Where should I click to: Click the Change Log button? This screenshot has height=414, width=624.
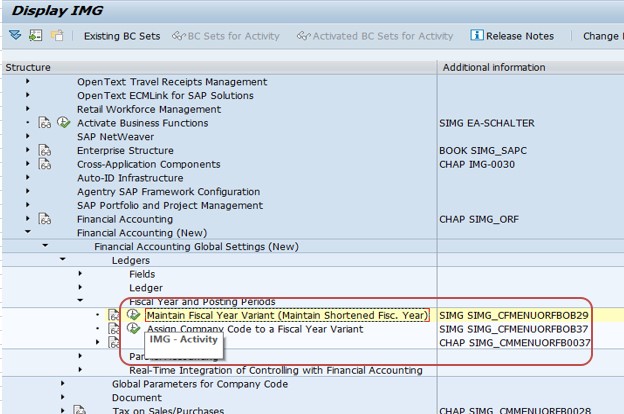point(603,36)
